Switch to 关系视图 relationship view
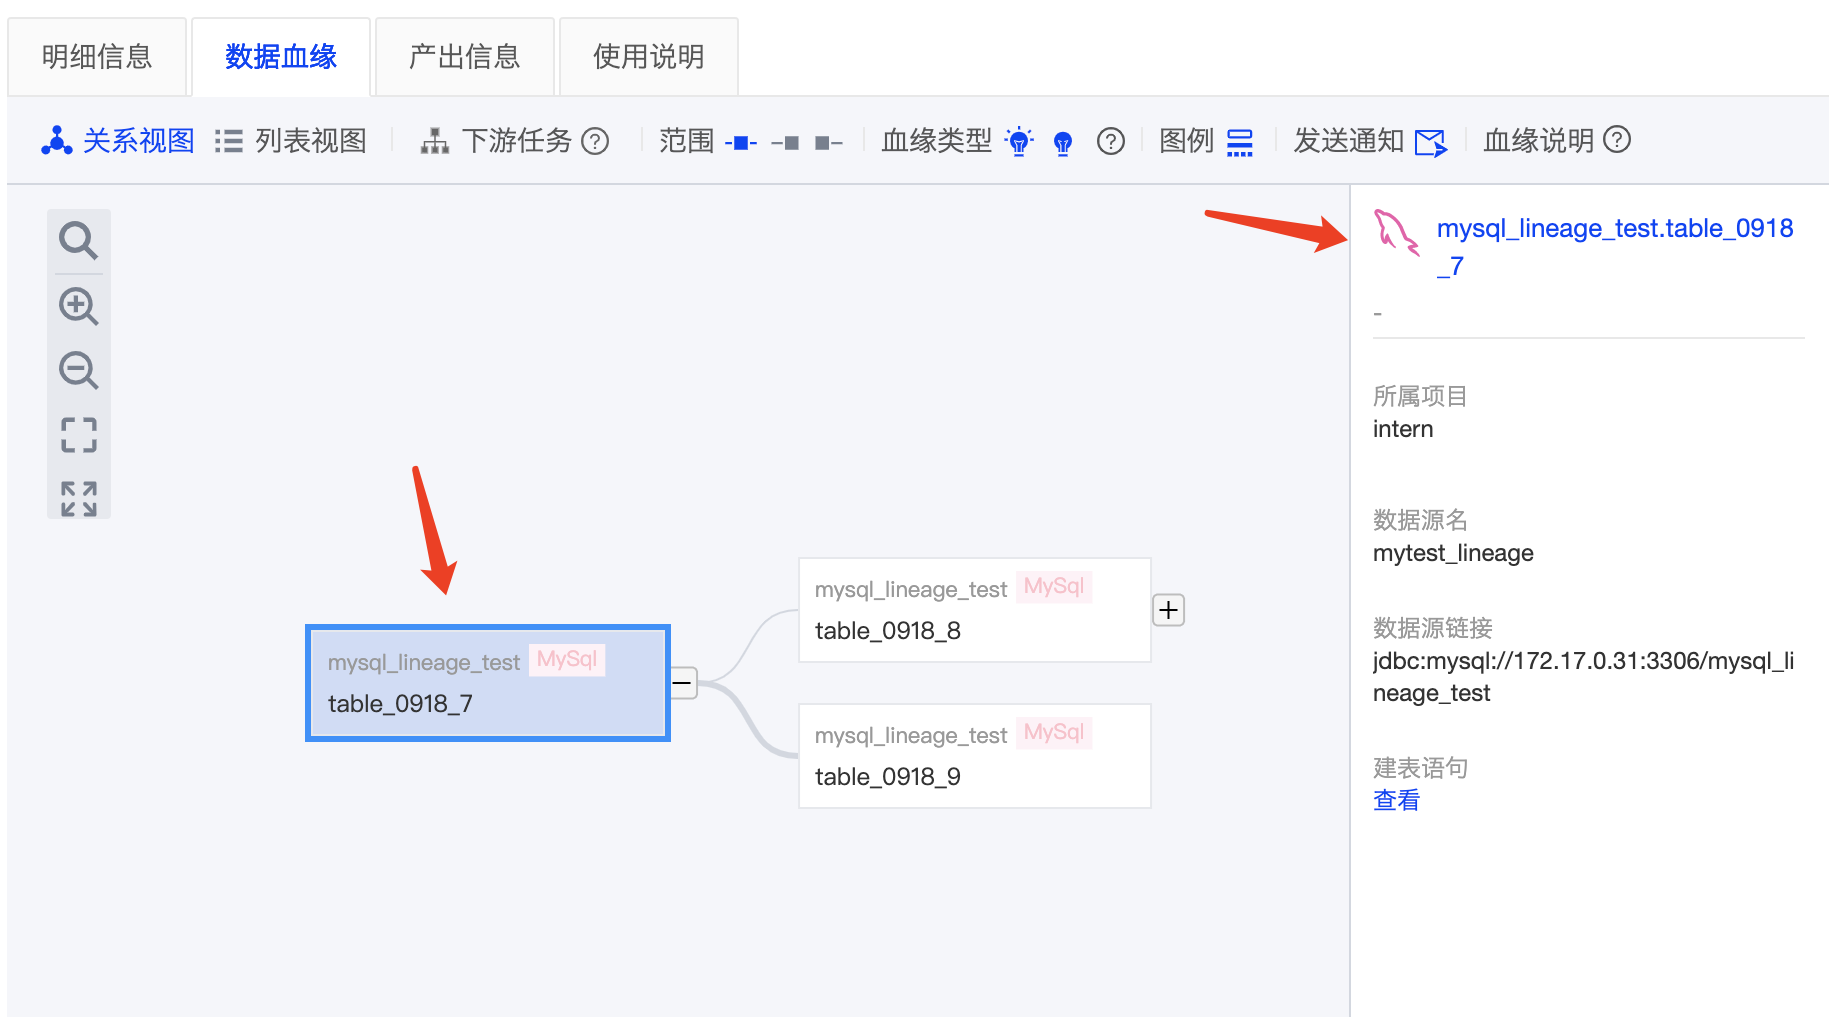 pyautogui.click(x=118, y=141)
